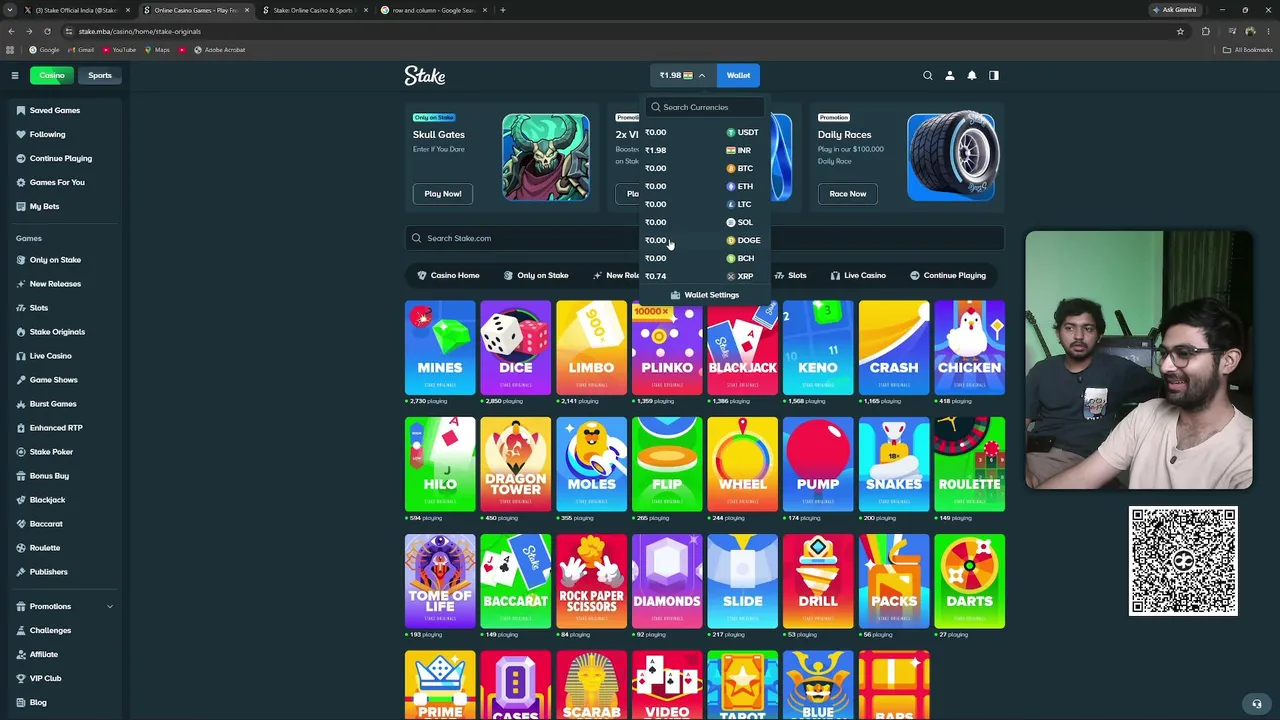Viewport: 1280px width, 720px height.
Task: Open a new browser tab
Action: pos(503,10)
